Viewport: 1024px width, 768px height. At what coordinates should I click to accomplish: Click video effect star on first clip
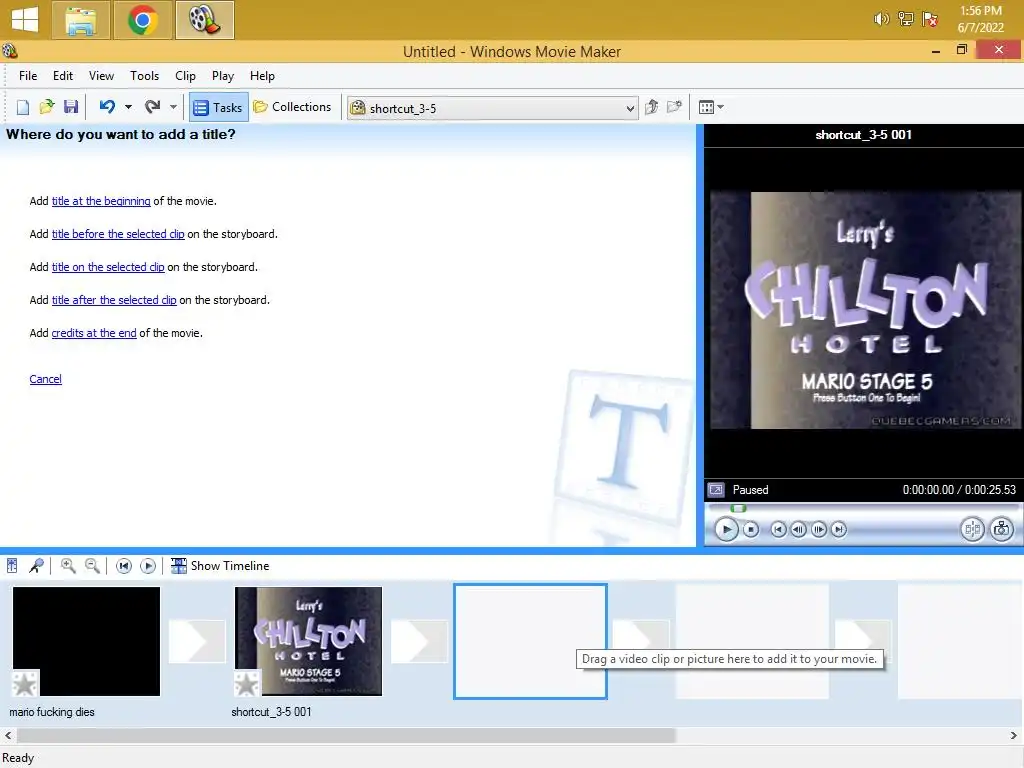tap(25, 684)
